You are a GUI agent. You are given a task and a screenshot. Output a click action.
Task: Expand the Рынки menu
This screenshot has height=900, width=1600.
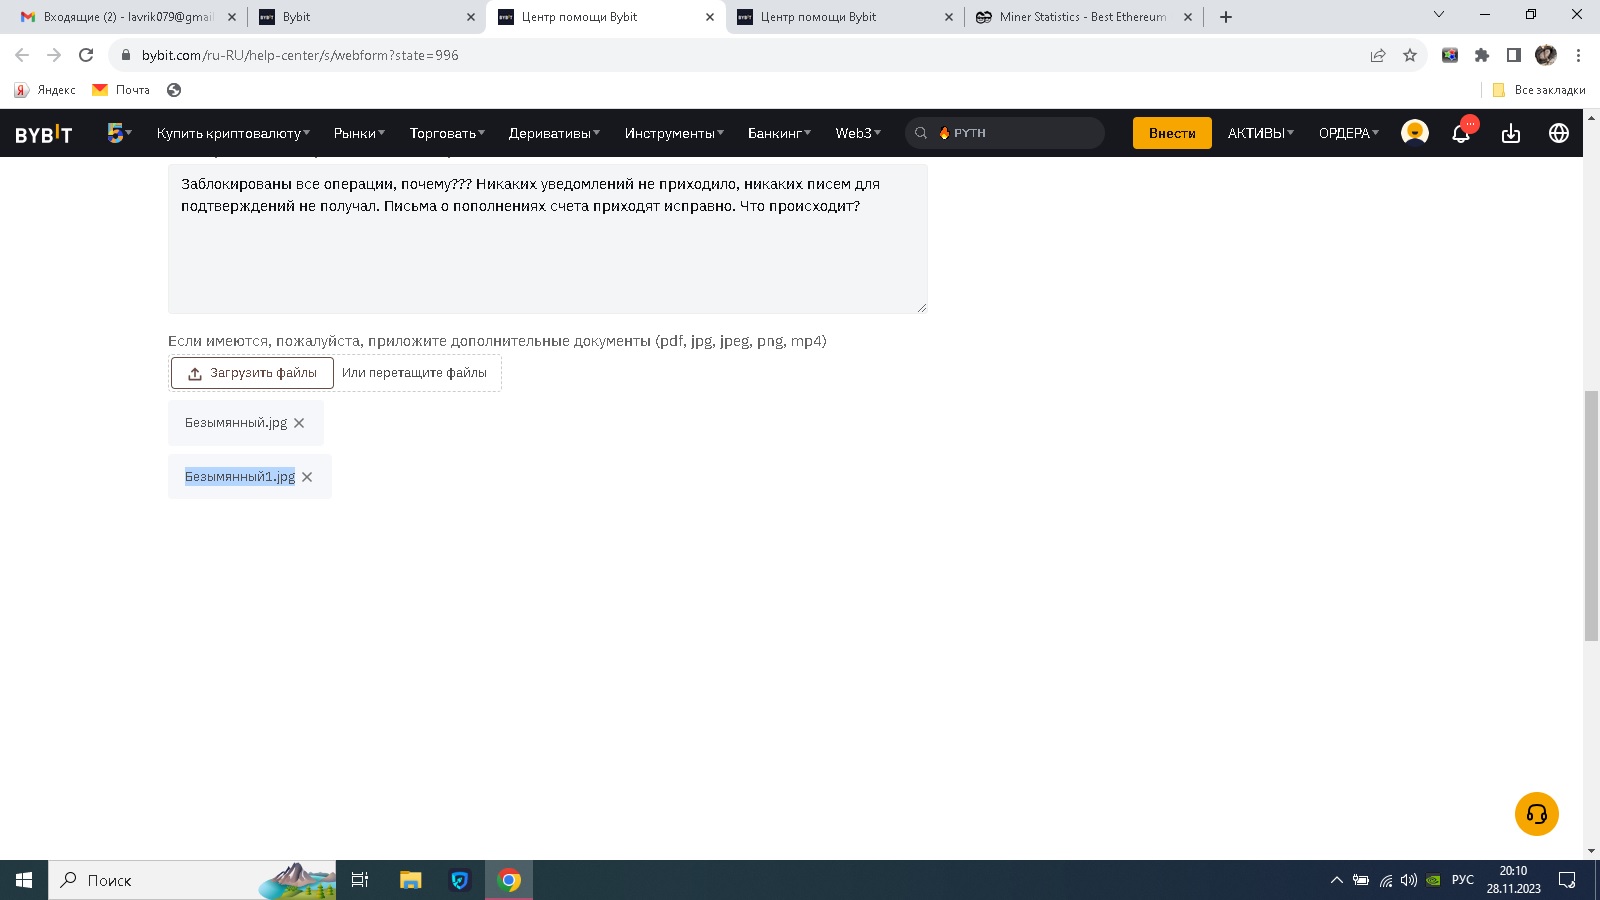(x=359, y=133)
